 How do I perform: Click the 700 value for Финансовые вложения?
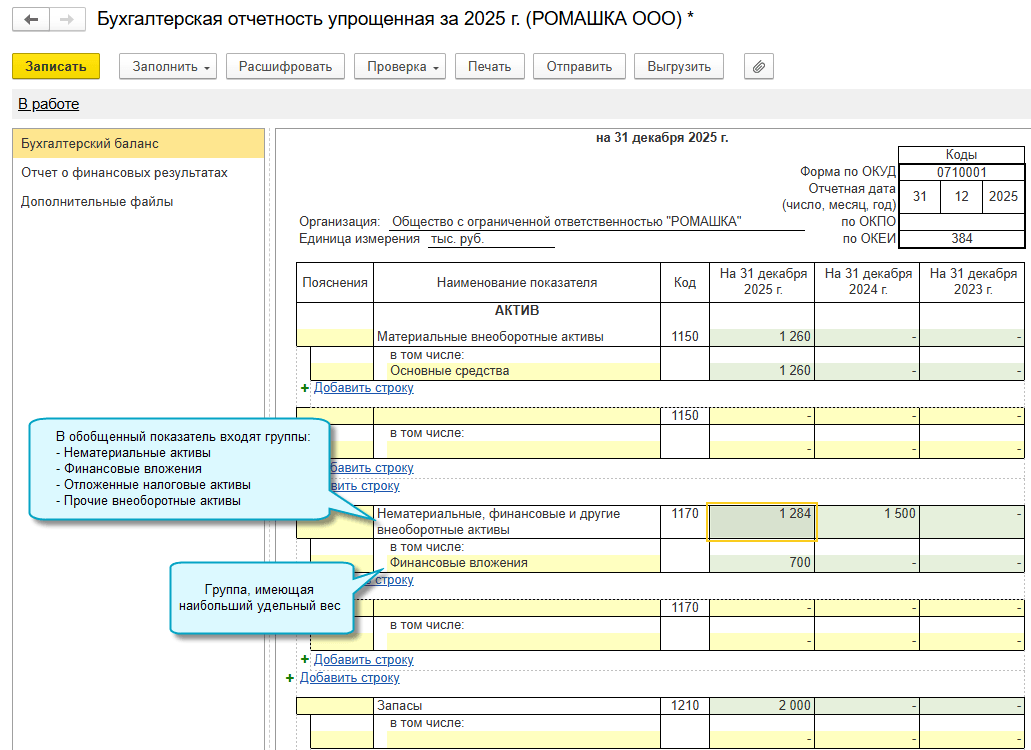pyautogui.click(x=762, y=563)
